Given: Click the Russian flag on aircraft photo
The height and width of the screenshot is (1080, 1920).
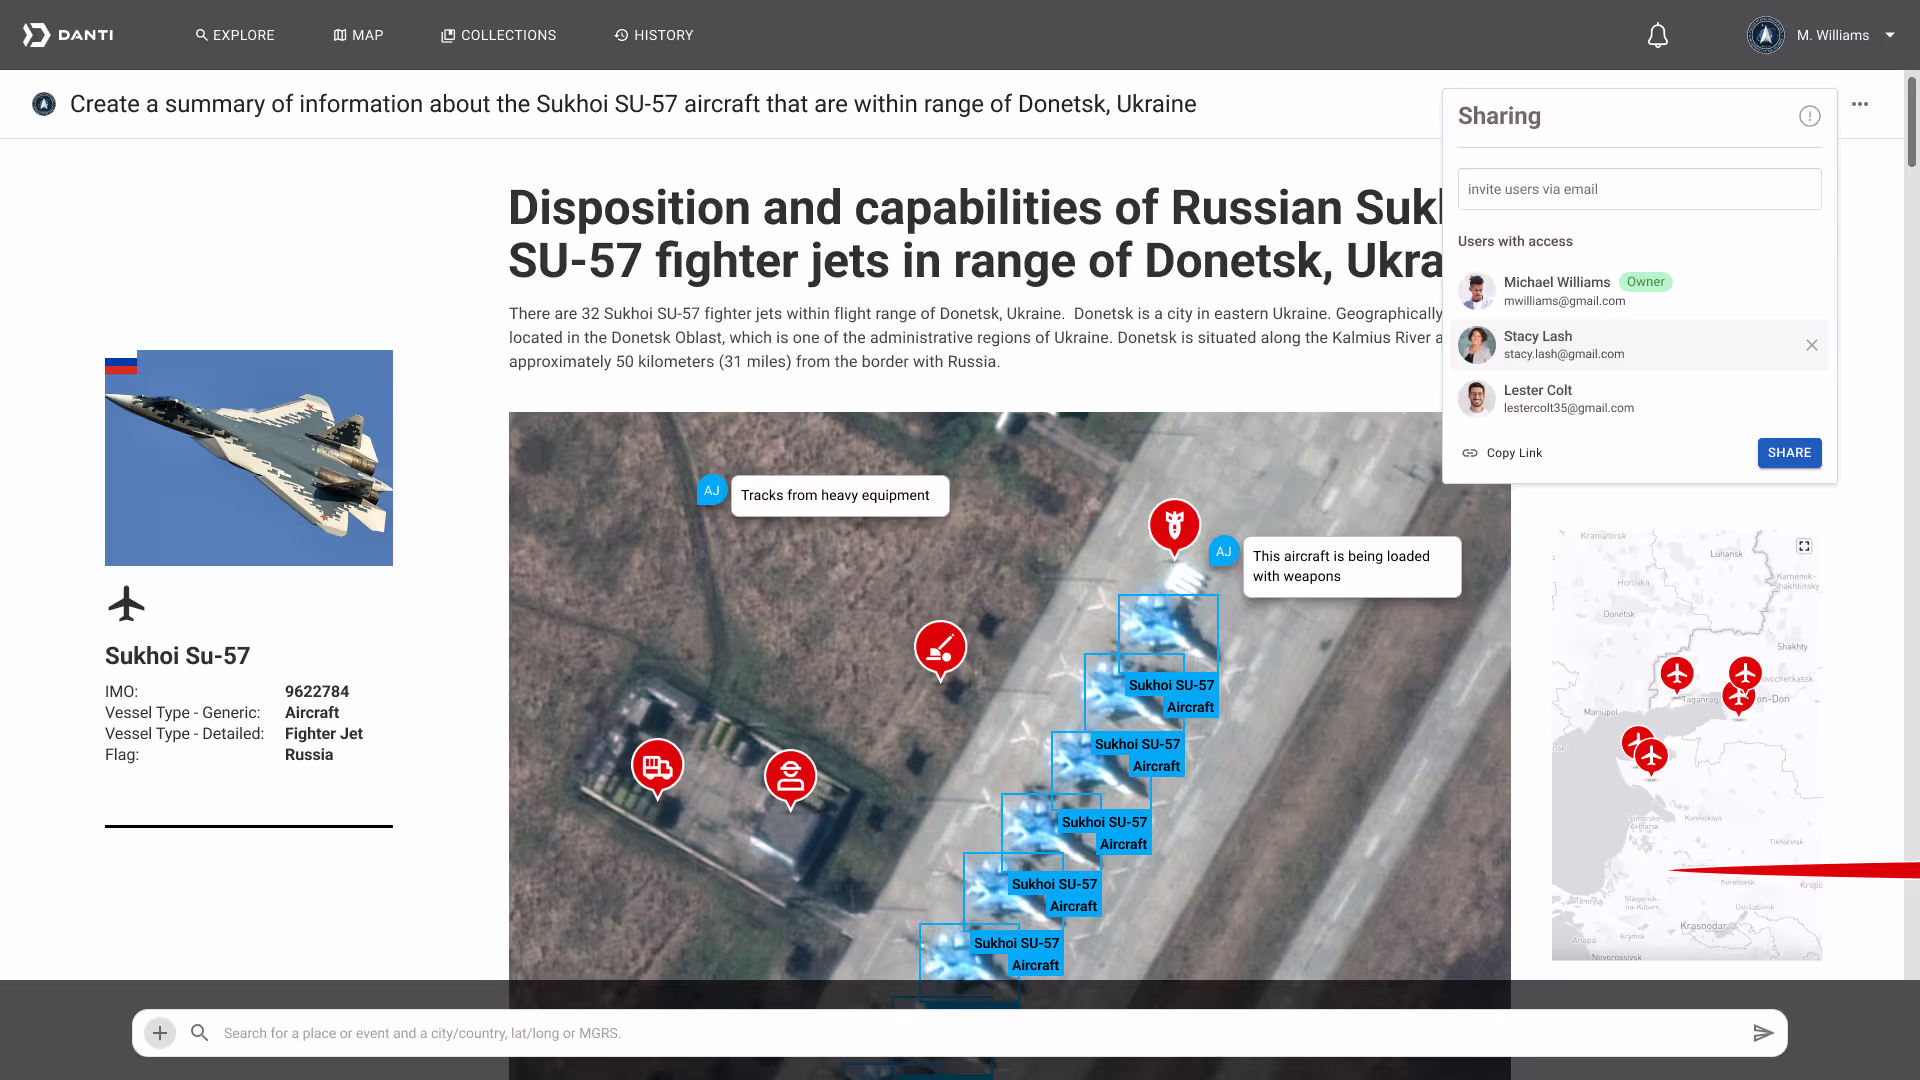Looking at the screenshot, I should tap(121, 365).
